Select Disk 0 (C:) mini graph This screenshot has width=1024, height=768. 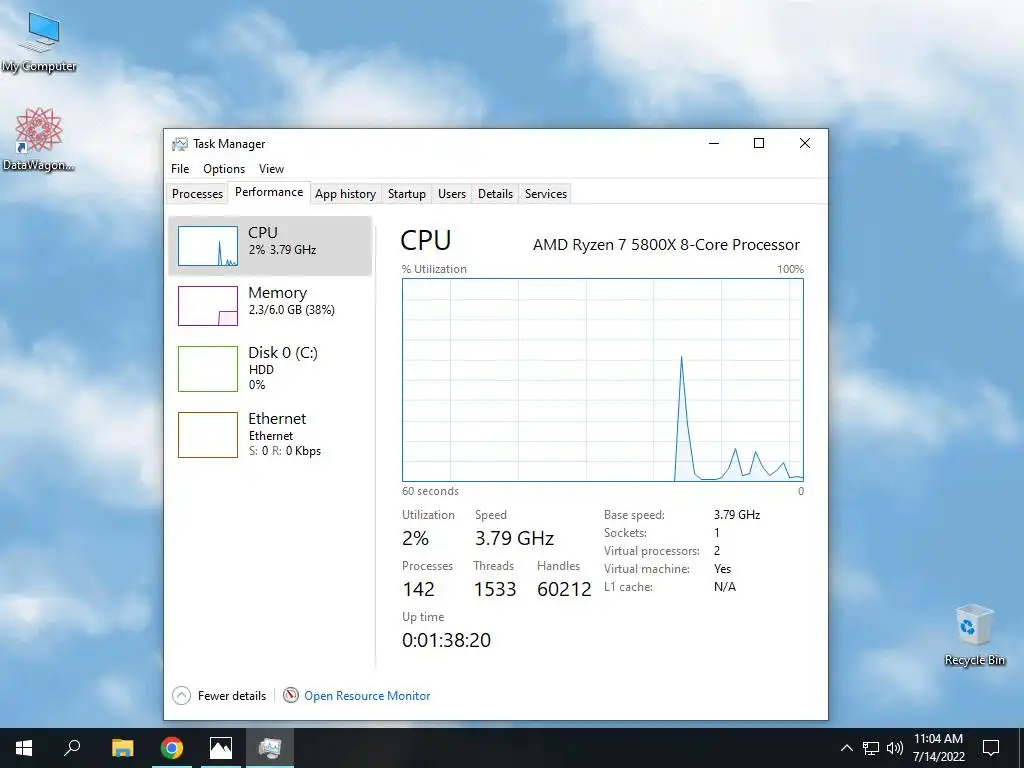pyautogui.click(x=208, y=369)
